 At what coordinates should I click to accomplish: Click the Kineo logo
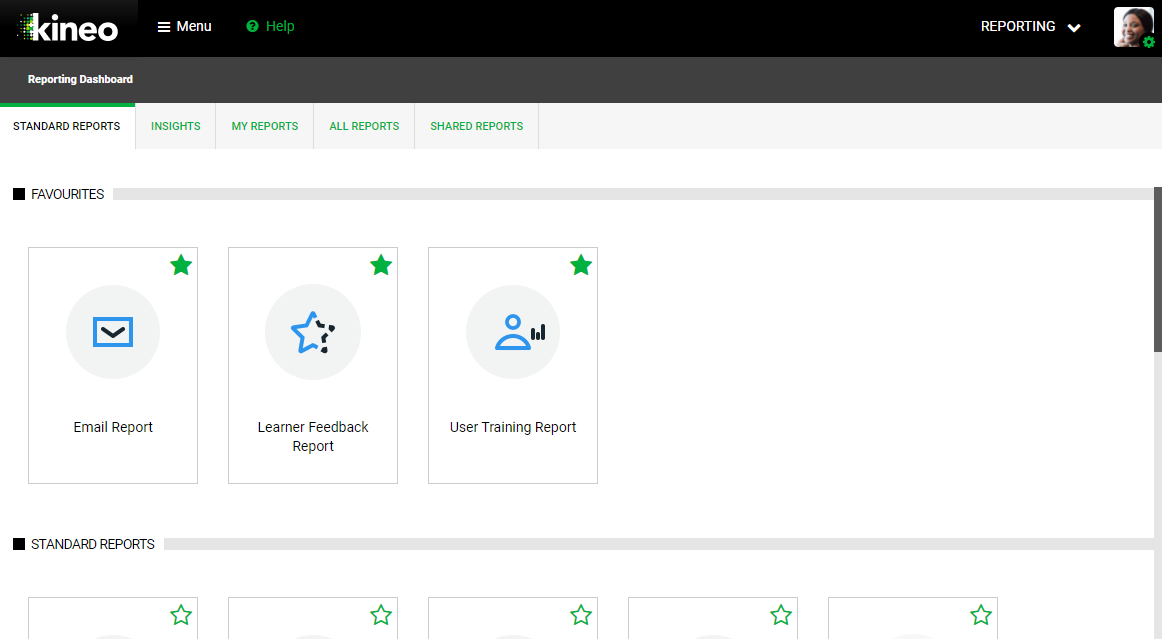[68, 28]
